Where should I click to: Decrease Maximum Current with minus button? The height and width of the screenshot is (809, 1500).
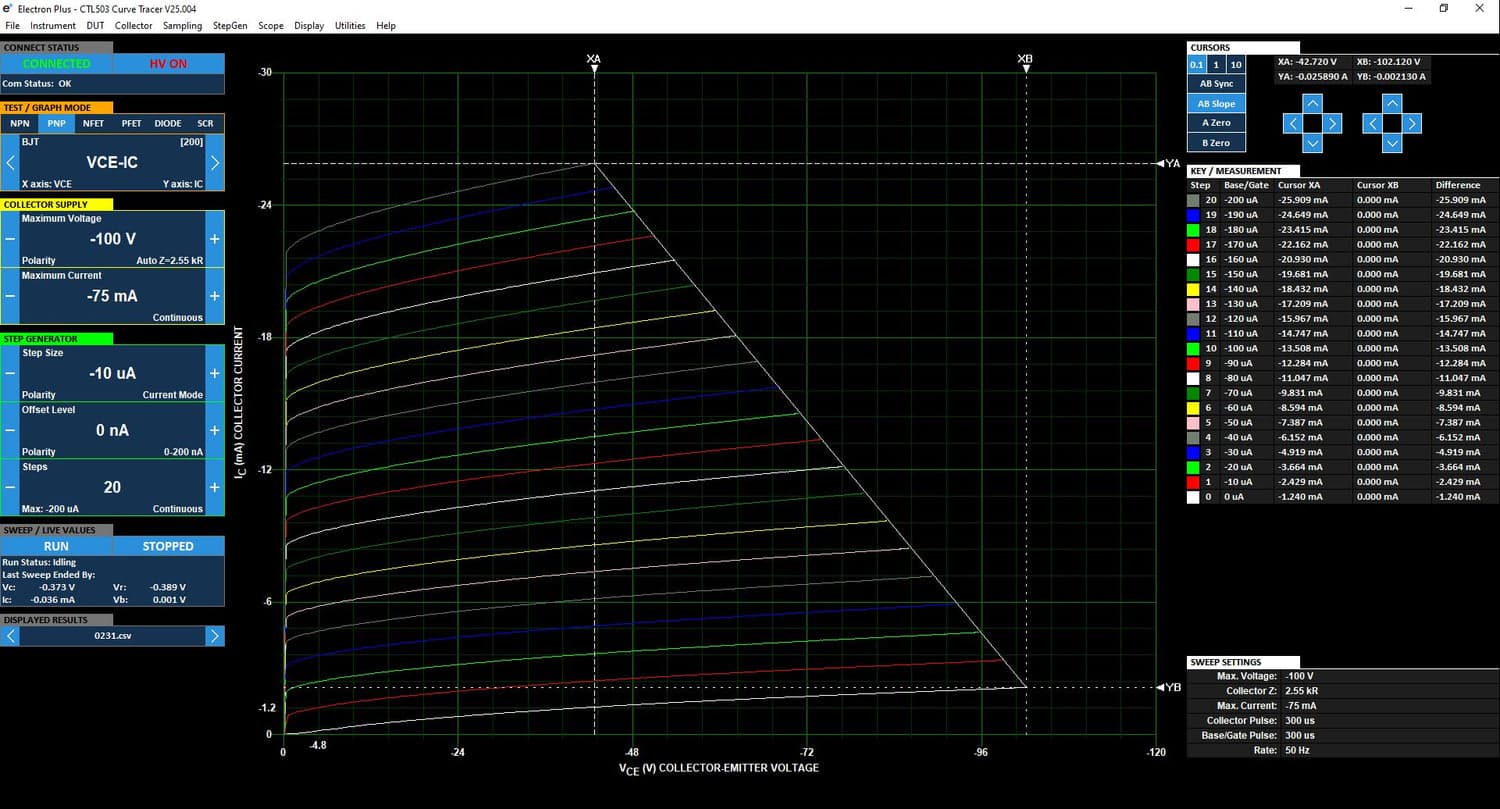click(x=10, y=296)
